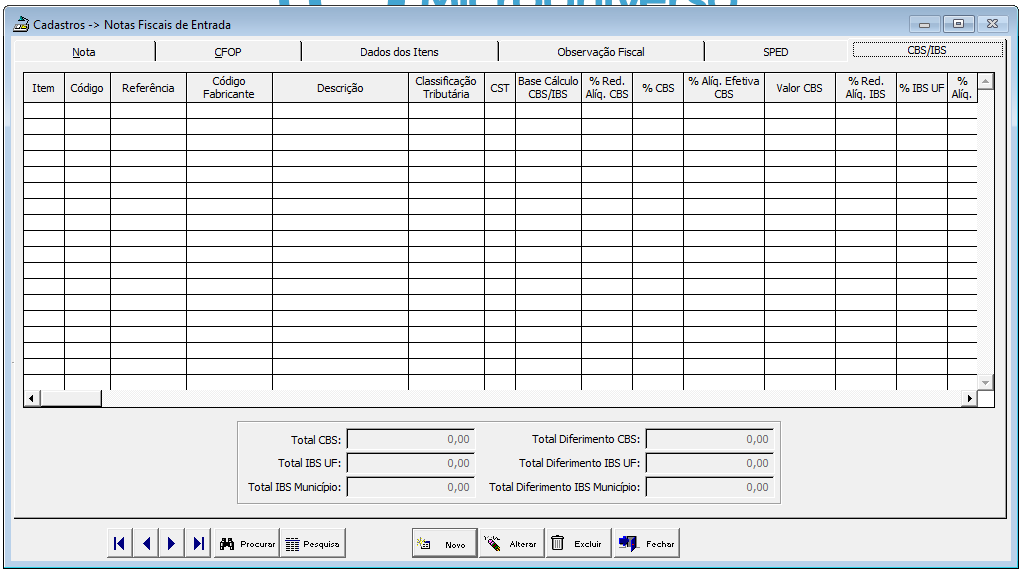Click Alterar to edit the record
Screen dimensions: 1023x573
point(511,544)
